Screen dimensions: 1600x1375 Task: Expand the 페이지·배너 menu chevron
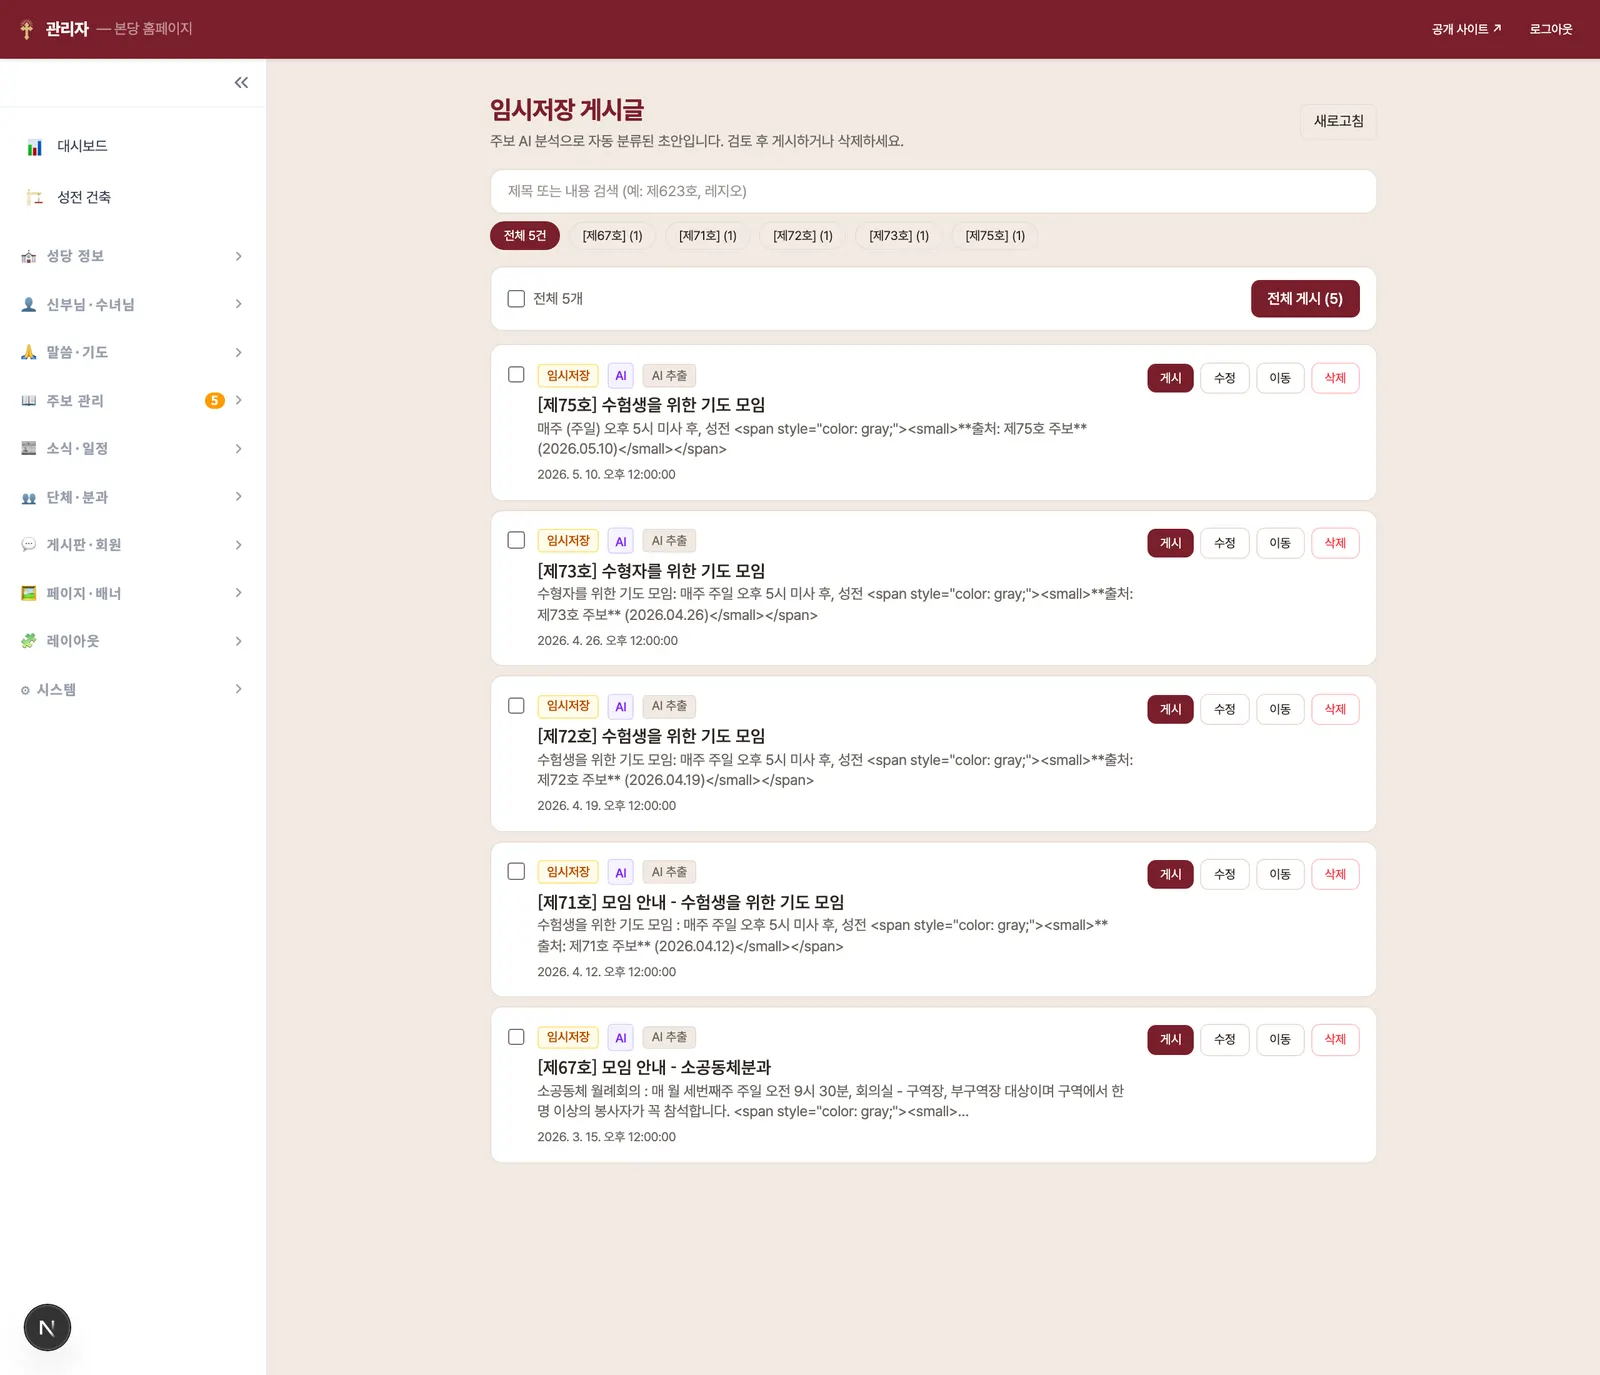point(238,593)
